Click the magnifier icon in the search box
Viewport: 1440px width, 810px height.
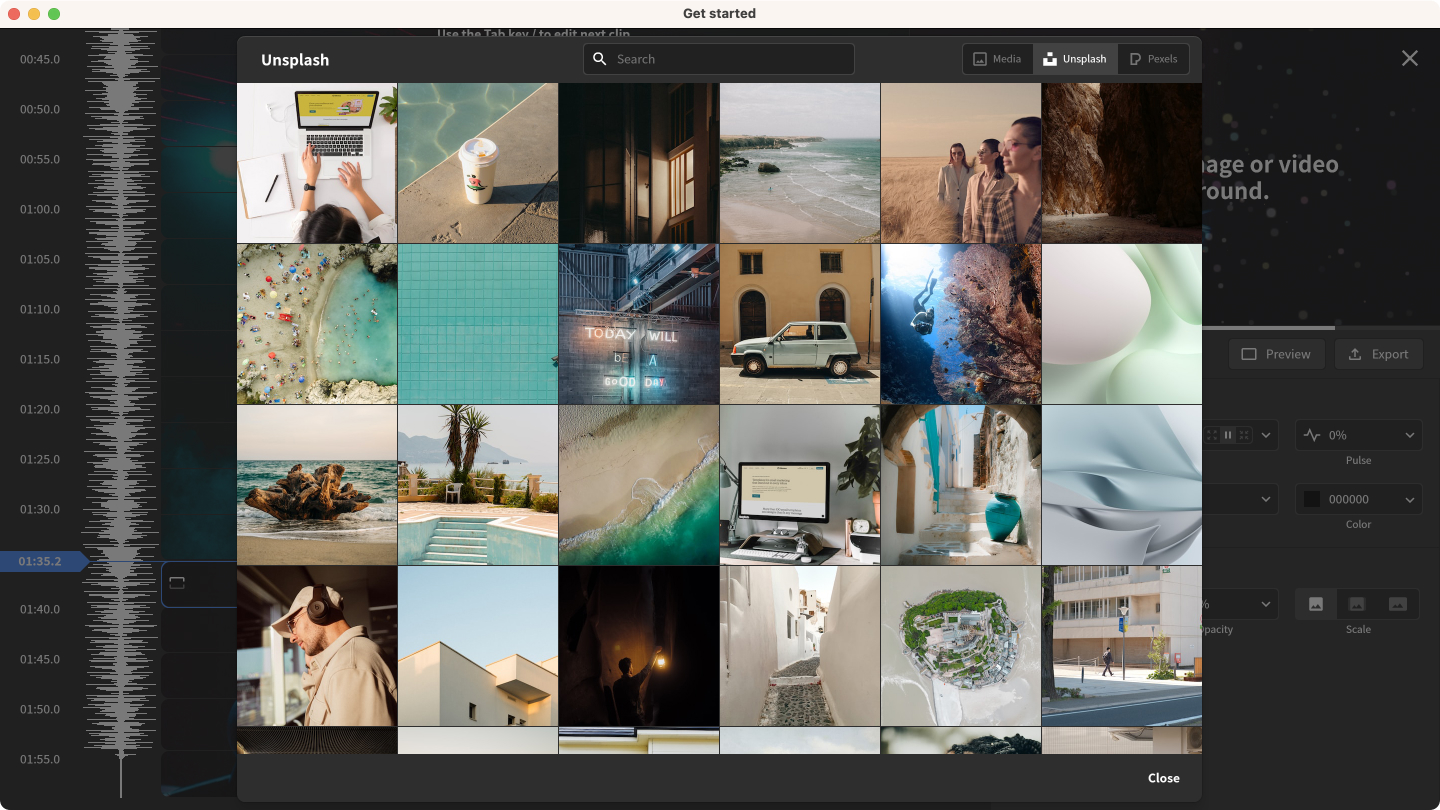[600, 59]
